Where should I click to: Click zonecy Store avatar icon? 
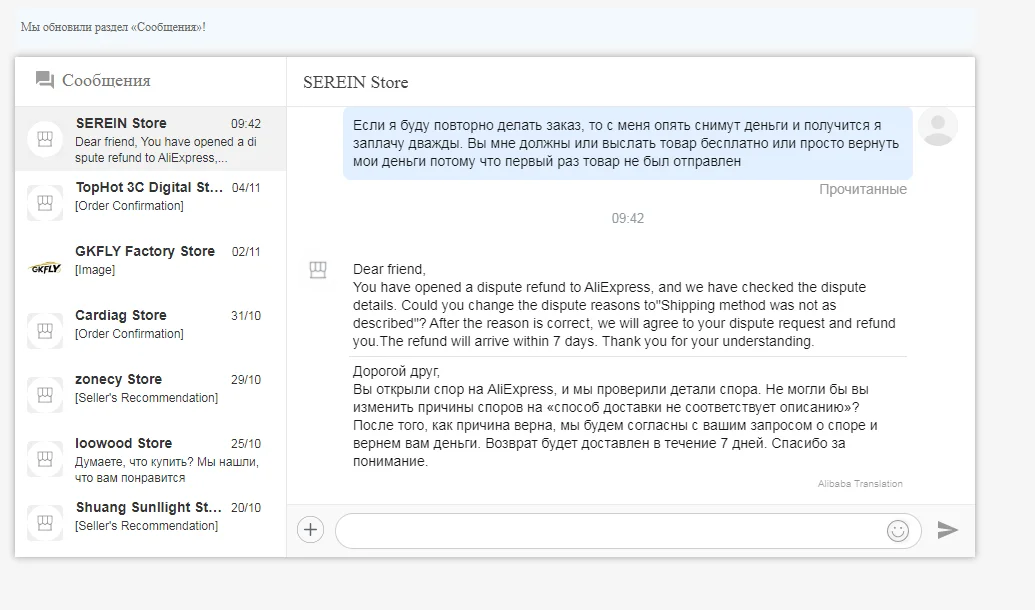pyautogui.click(x=45, y=395)
